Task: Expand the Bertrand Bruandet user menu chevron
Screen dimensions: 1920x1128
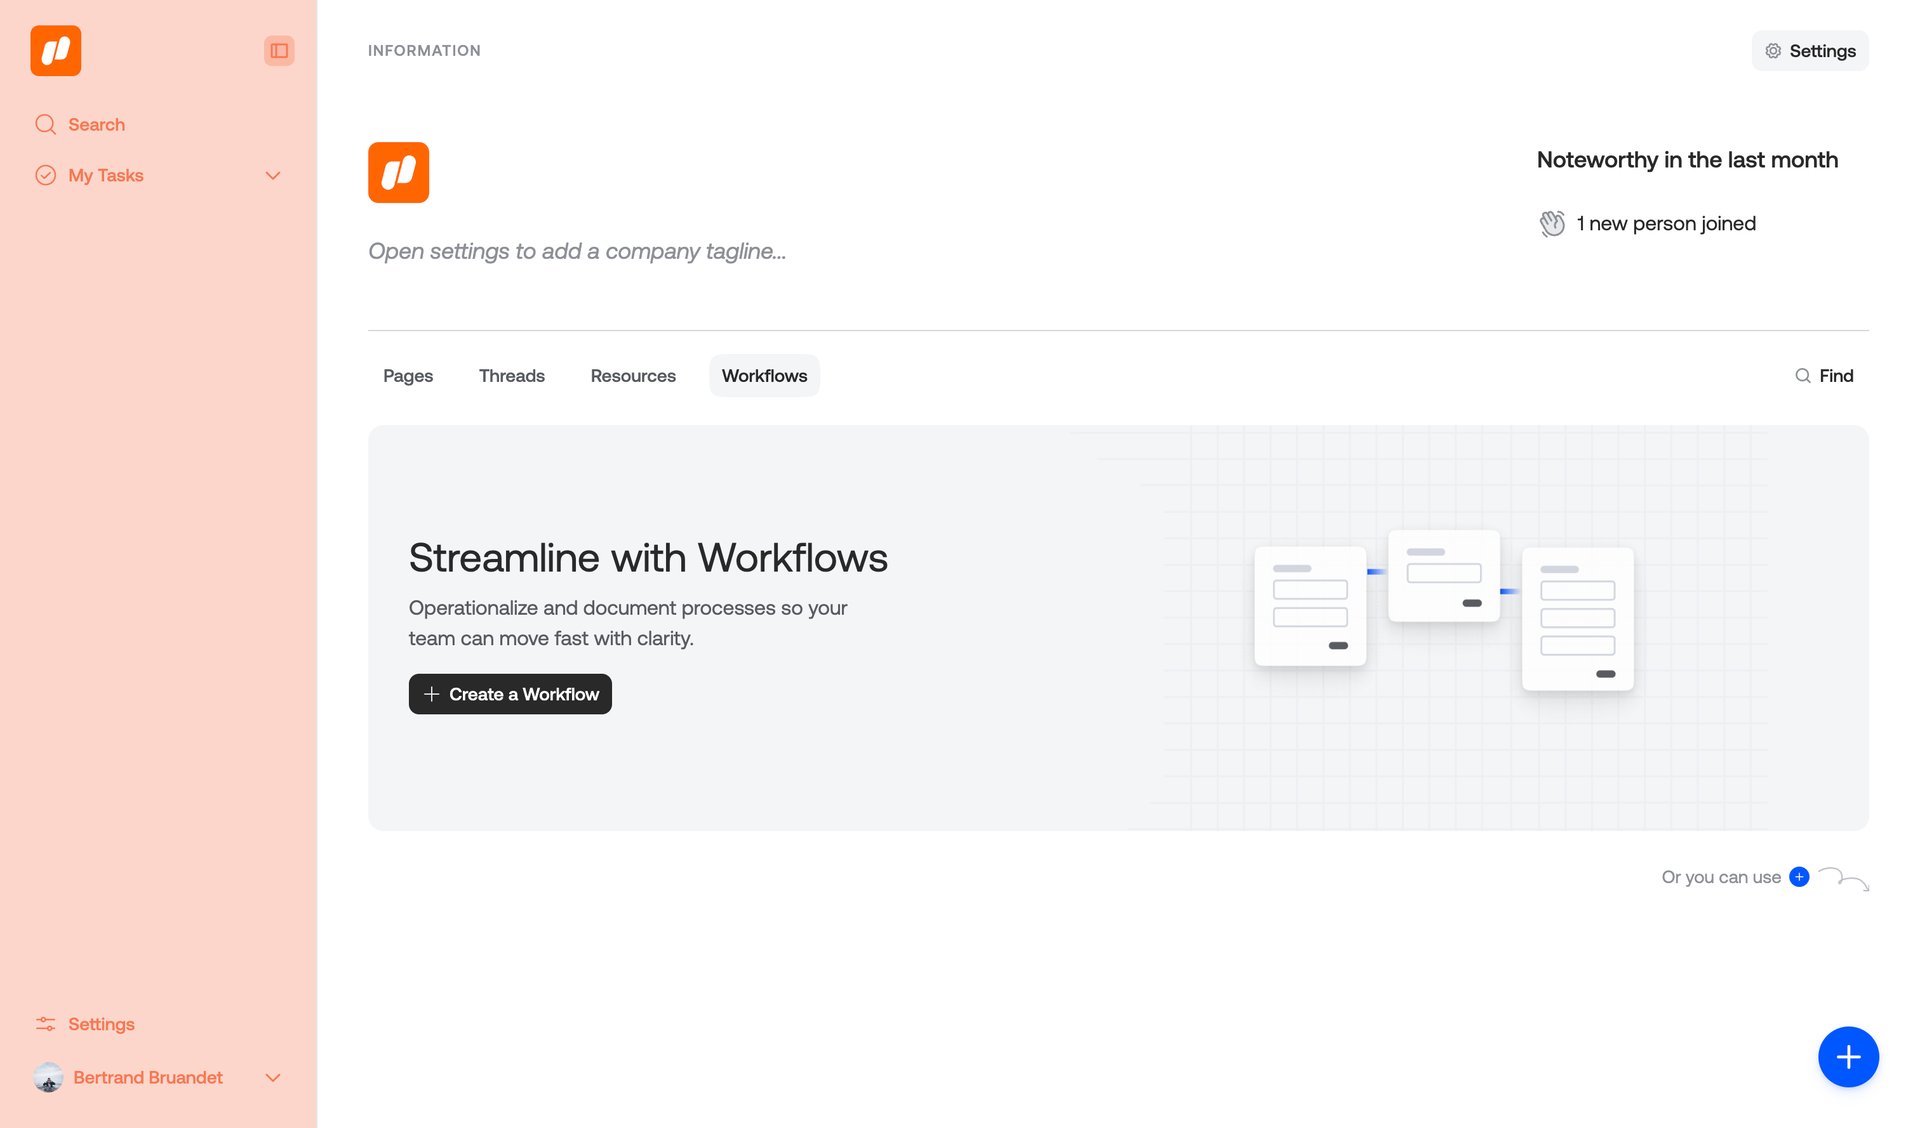Action: [x=273, y=1078]
